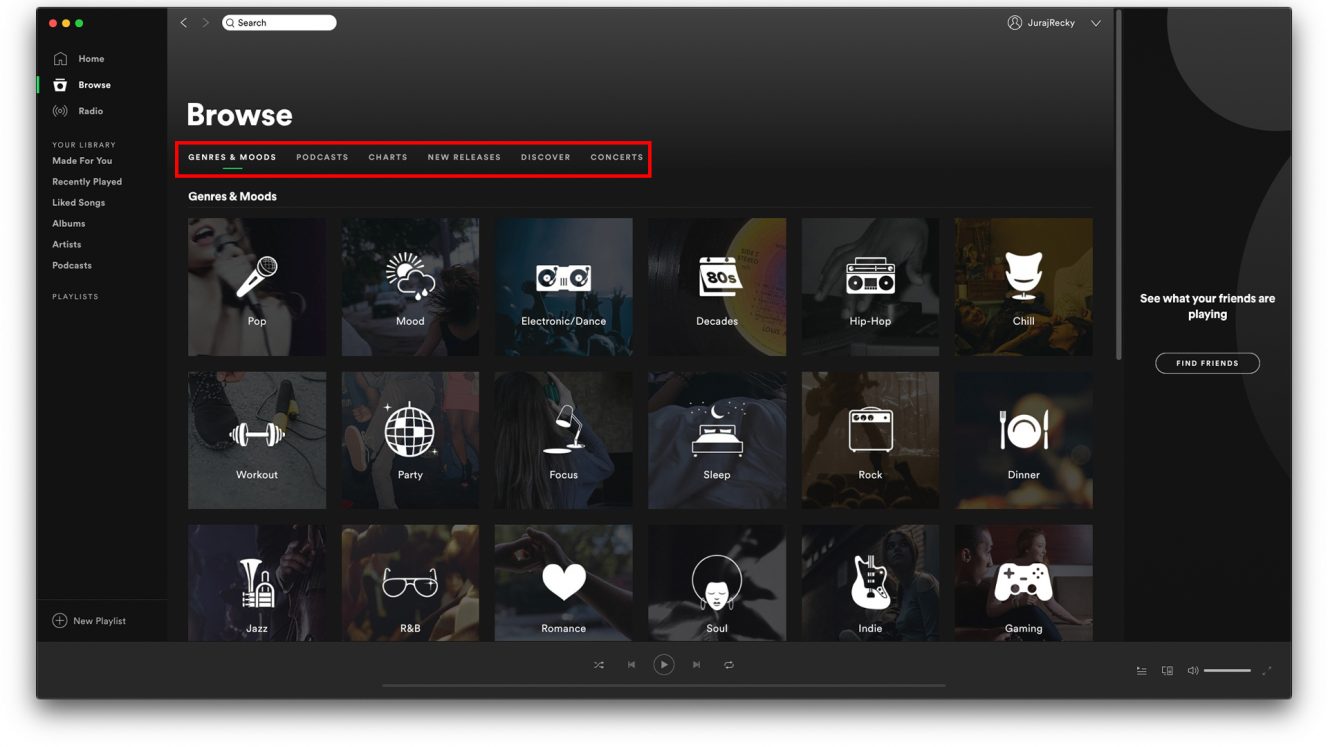1328x747 pixels.
Task: Open the Charts tab
Action: pyautogui.click(x=388, y=157)
